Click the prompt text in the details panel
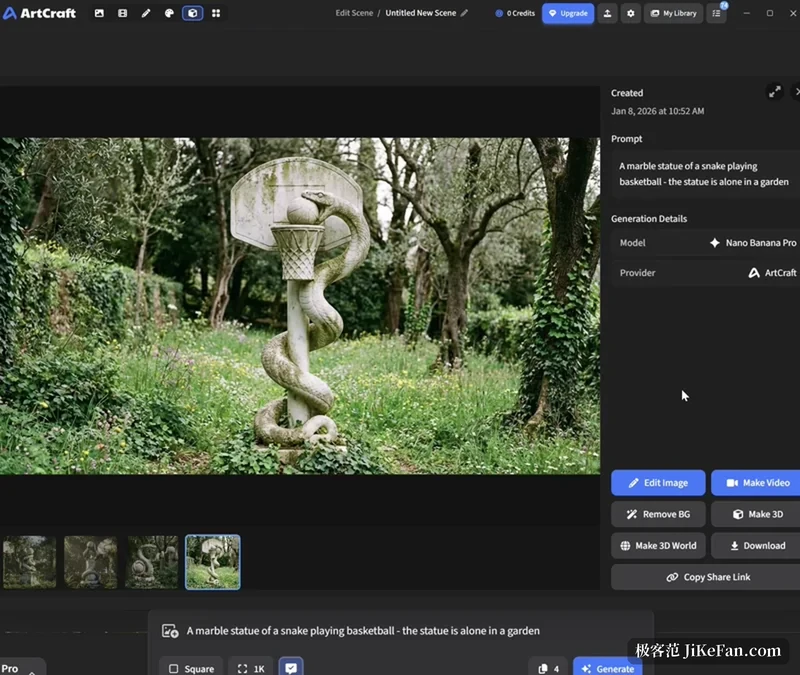This screenshot has width=800, height=675. 704,174
